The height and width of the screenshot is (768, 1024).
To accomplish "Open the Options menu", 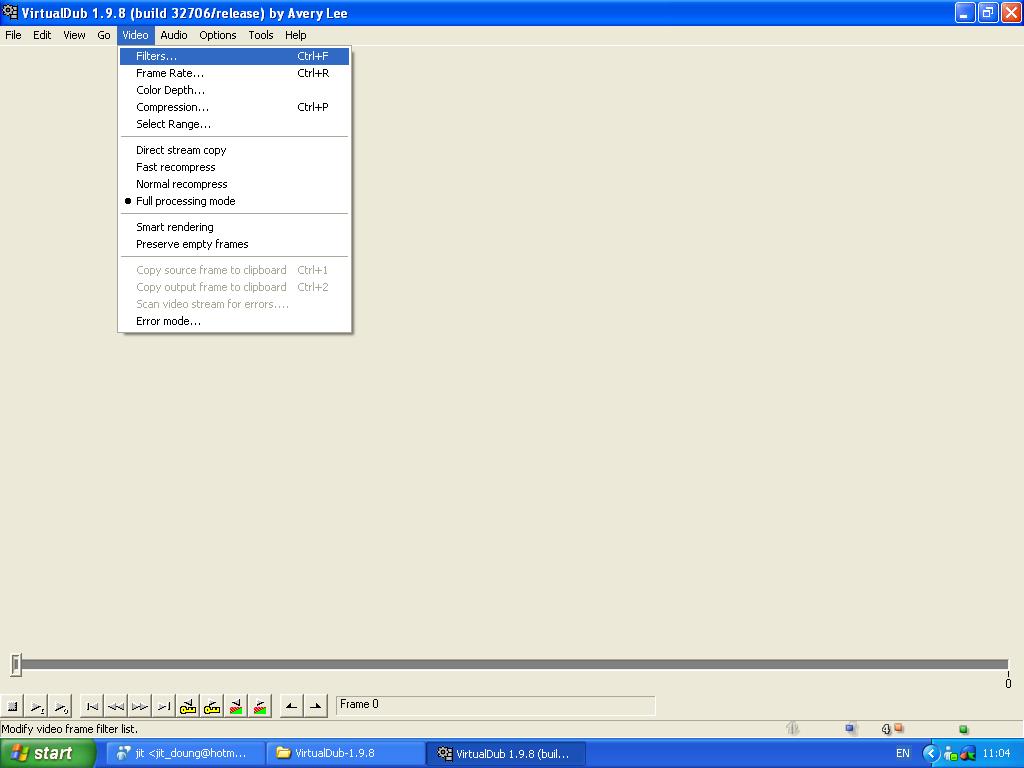I will (217, 35).
